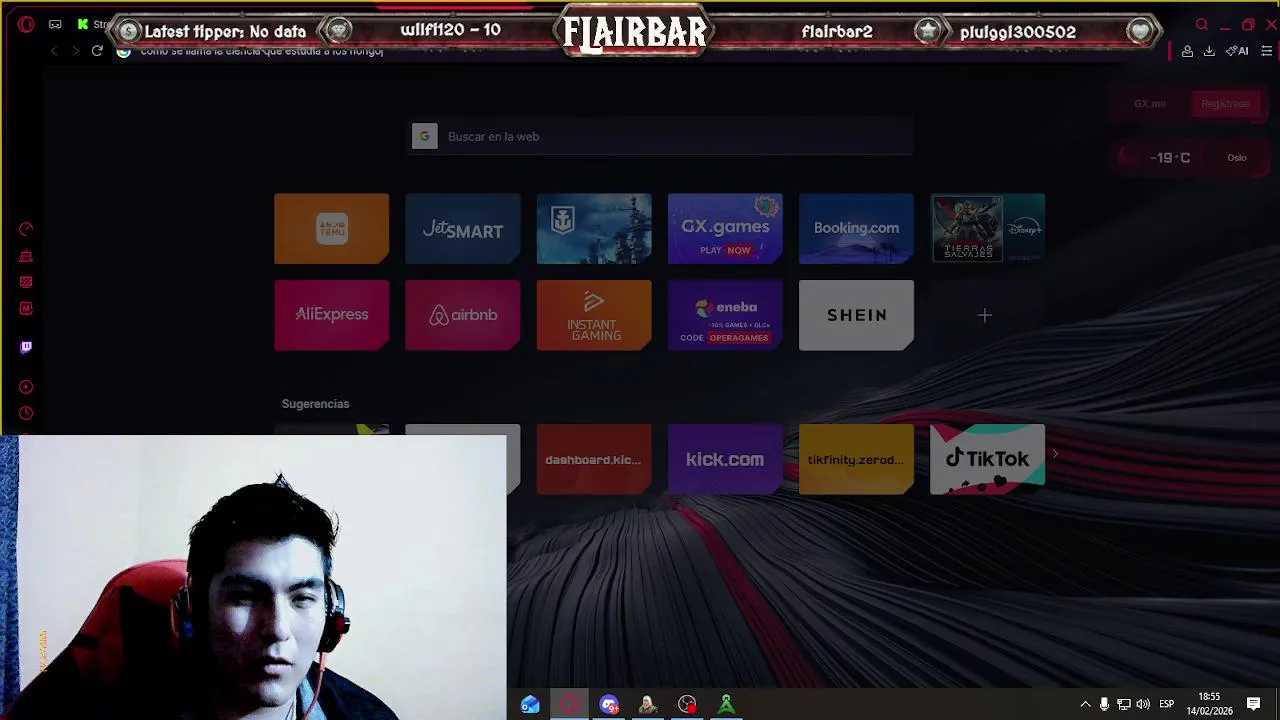The width and height of the screenshot is (1280, 720).
Task: Add a new speed dial site
Action: pyautogui.click(x=985, y=315)
